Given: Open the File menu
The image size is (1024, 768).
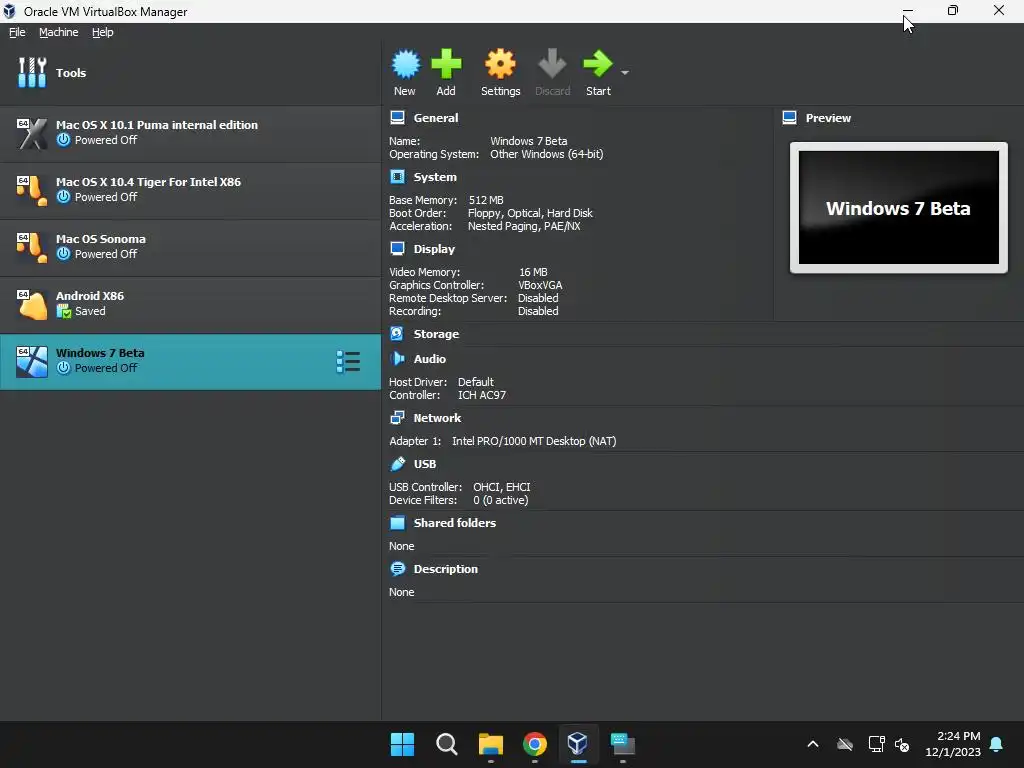Looking at the screenshot, I should click(17, 32).
